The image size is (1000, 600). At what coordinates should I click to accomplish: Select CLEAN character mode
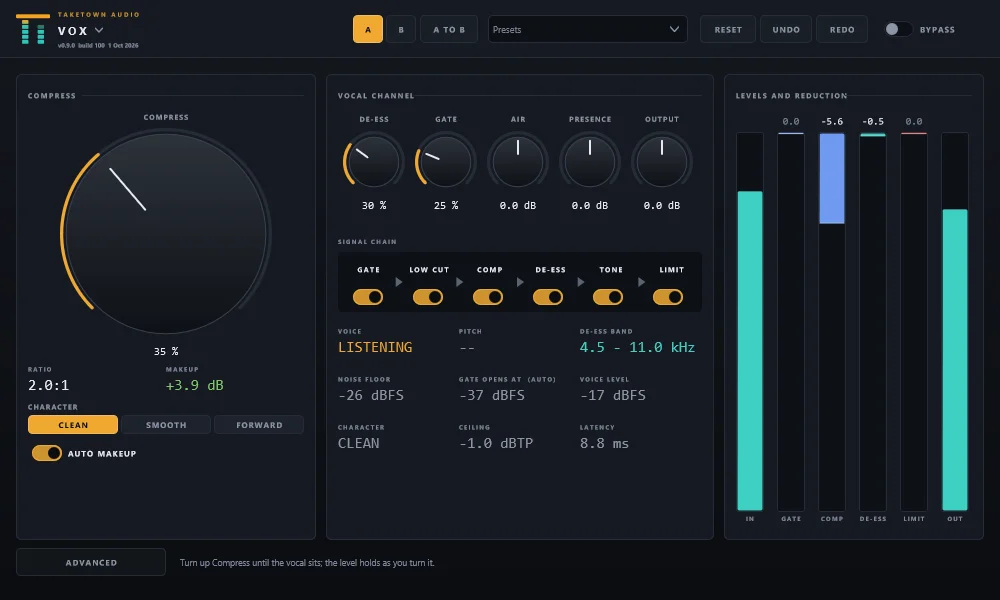pyautogui.click(x=73, y=425)
